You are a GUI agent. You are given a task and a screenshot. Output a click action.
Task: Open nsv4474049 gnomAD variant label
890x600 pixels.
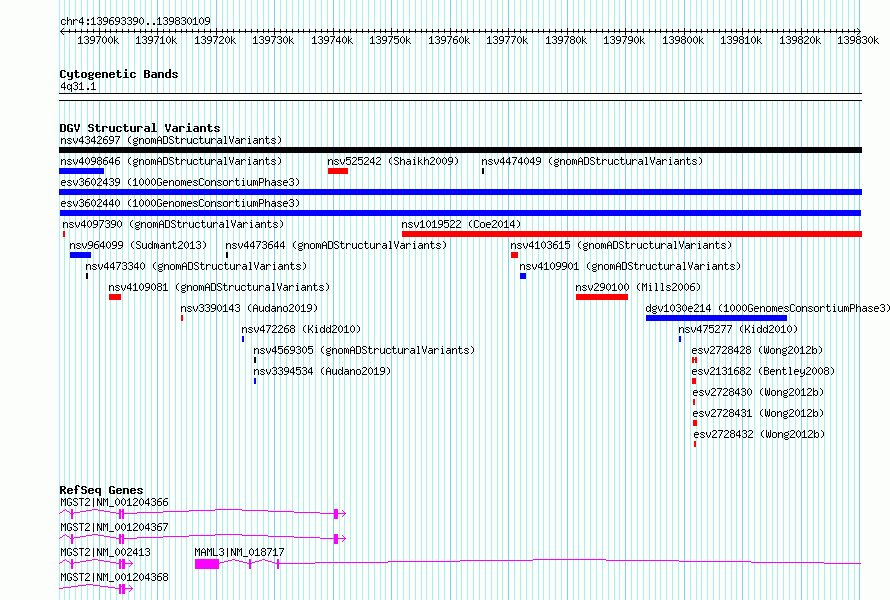[x=592, y=161]
